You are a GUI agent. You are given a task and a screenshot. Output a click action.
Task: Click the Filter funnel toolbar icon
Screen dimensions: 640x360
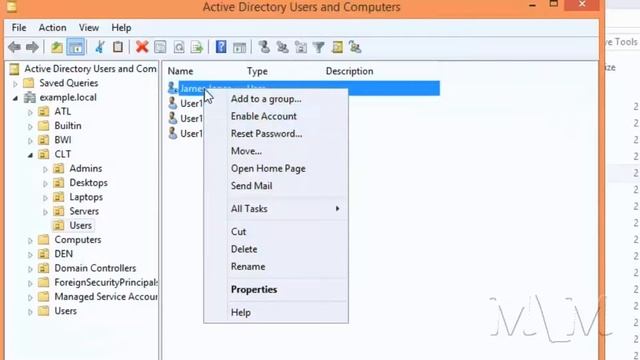tap(318, 47)
